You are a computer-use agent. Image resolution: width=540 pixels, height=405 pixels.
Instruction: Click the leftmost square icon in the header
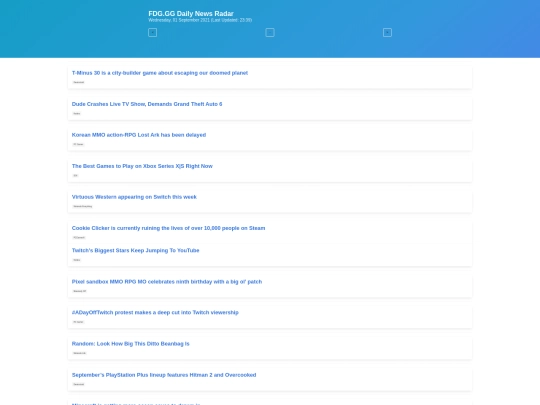coord(153,33)
